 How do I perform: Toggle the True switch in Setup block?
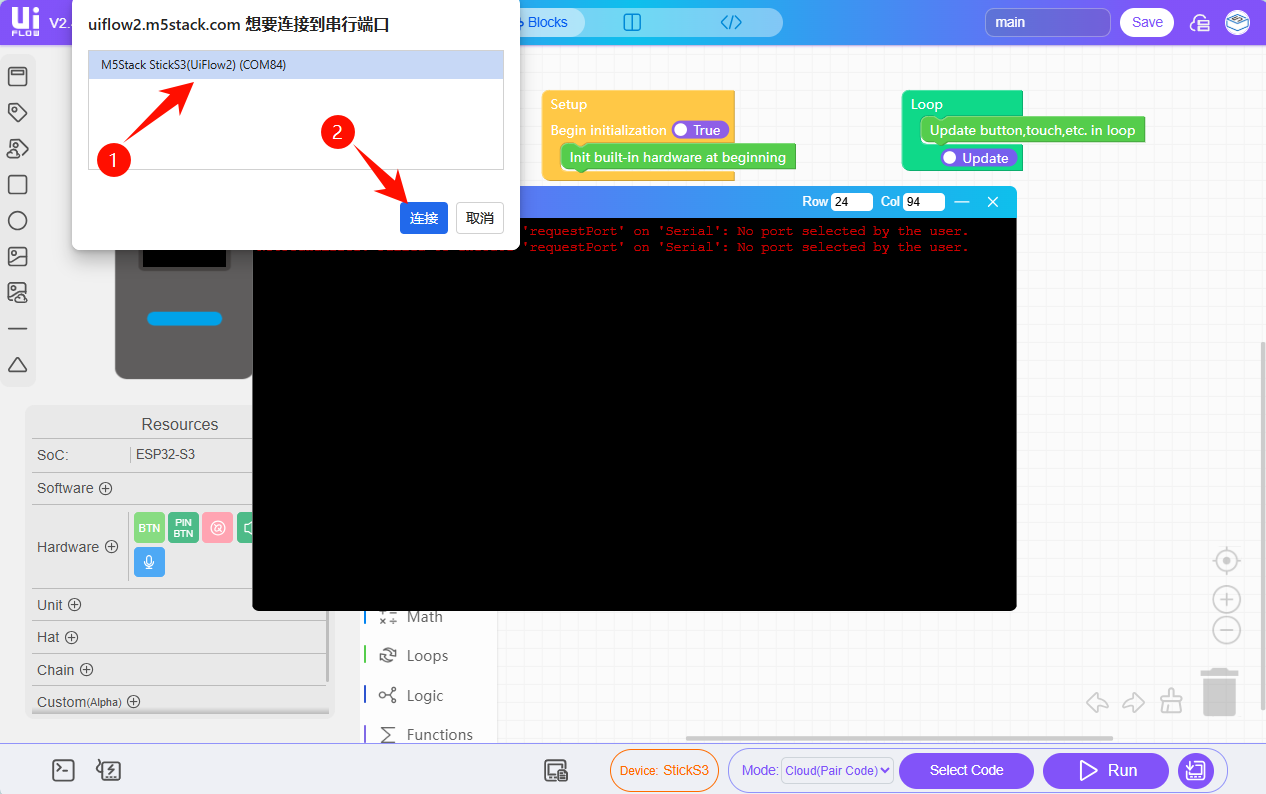pos(699,130)
